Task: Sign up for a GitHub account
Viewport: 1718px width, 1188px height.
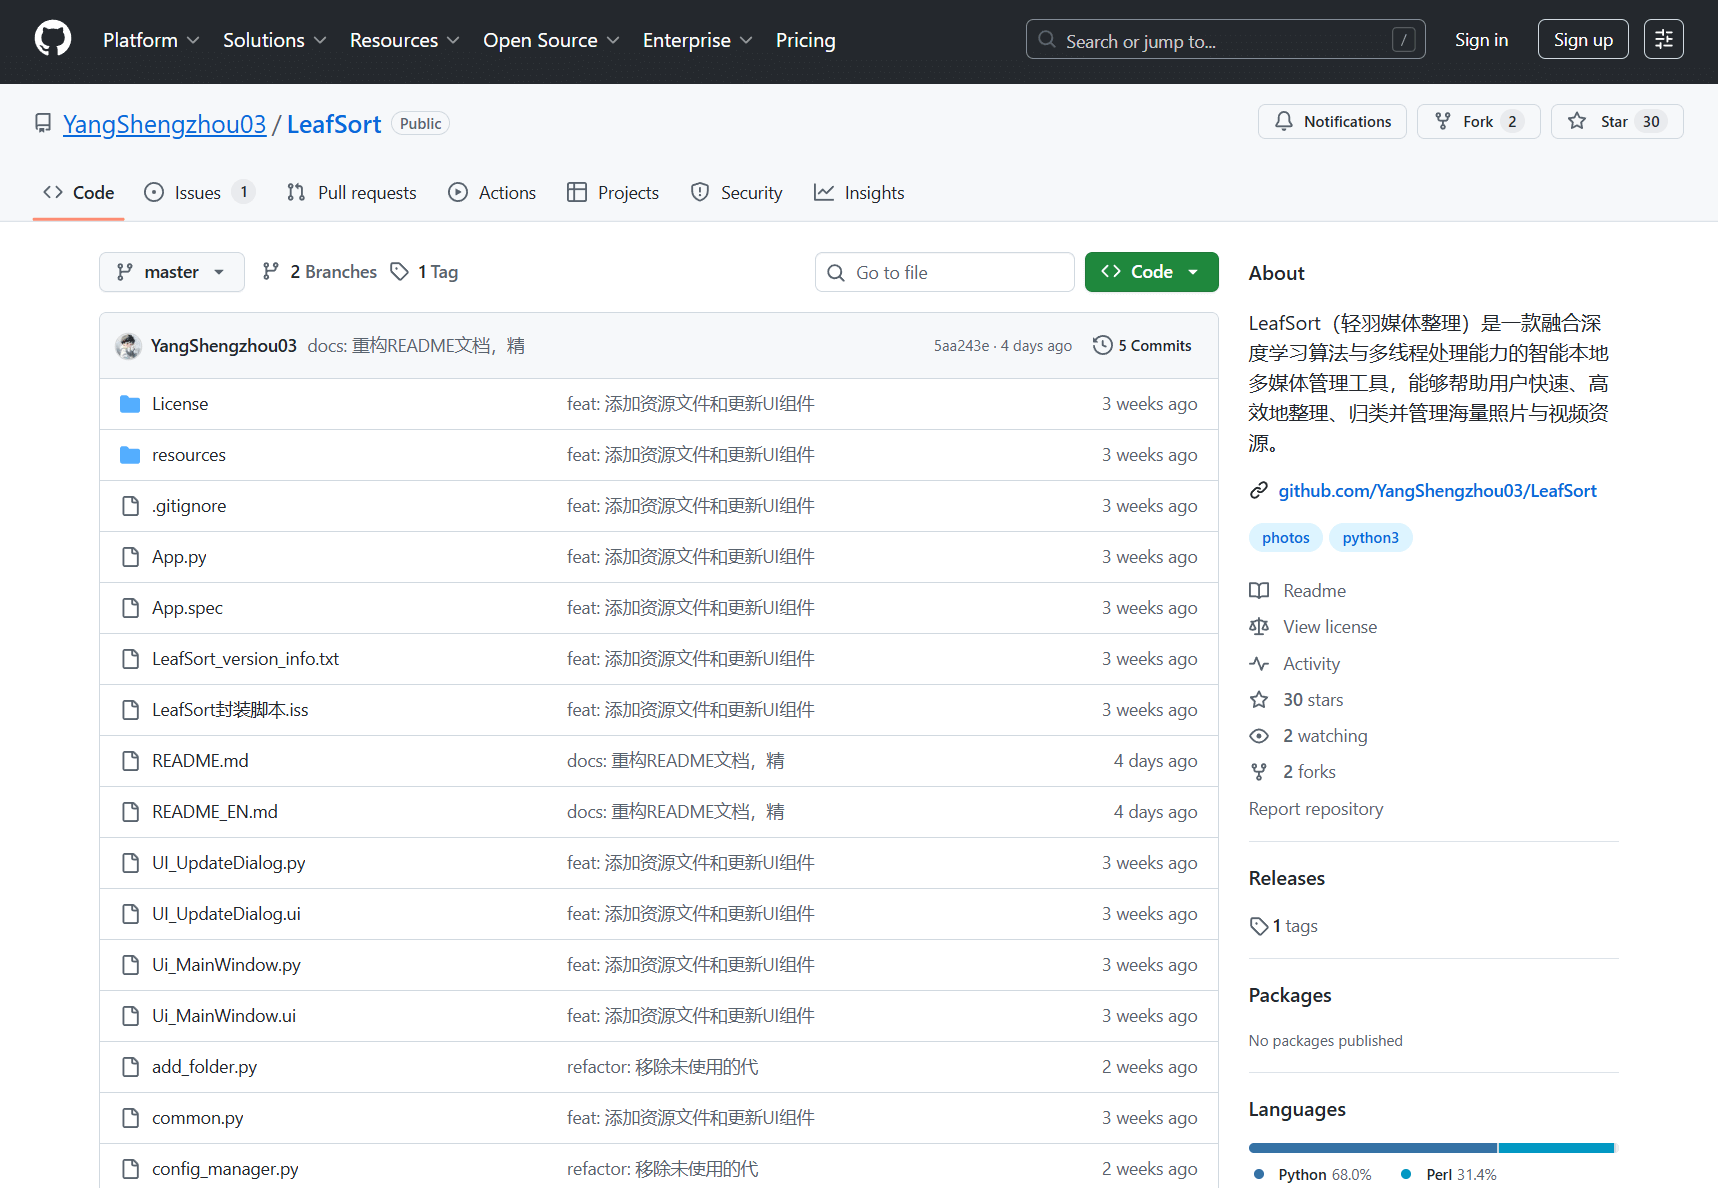Action: [1583, 39]
